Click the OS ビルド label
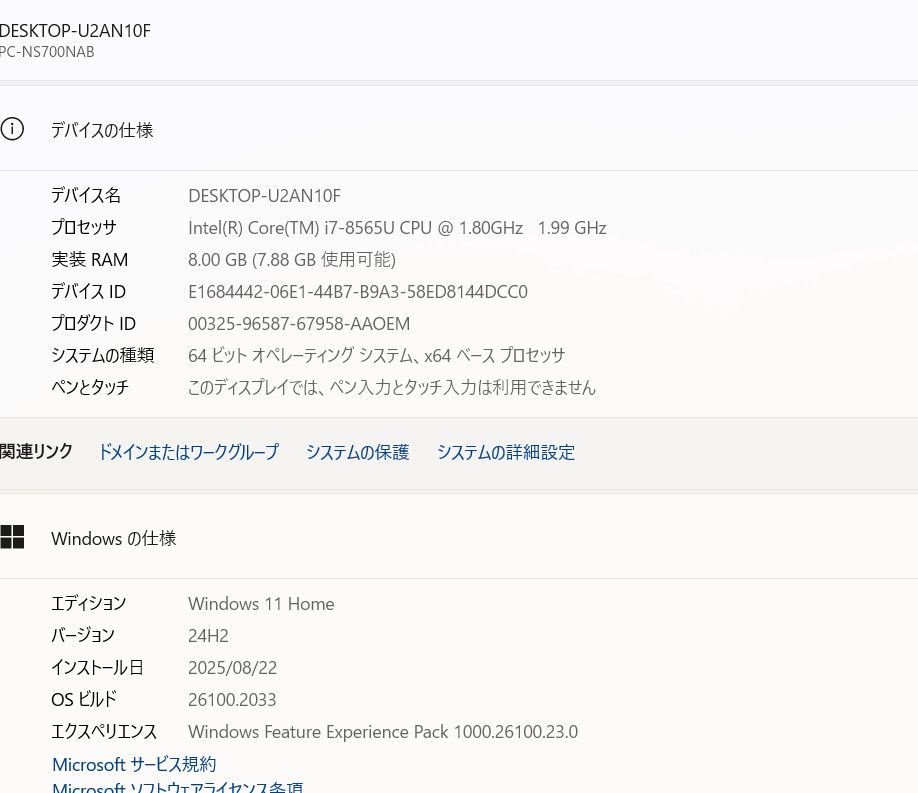The image size is (918, 793). [84, 699]
